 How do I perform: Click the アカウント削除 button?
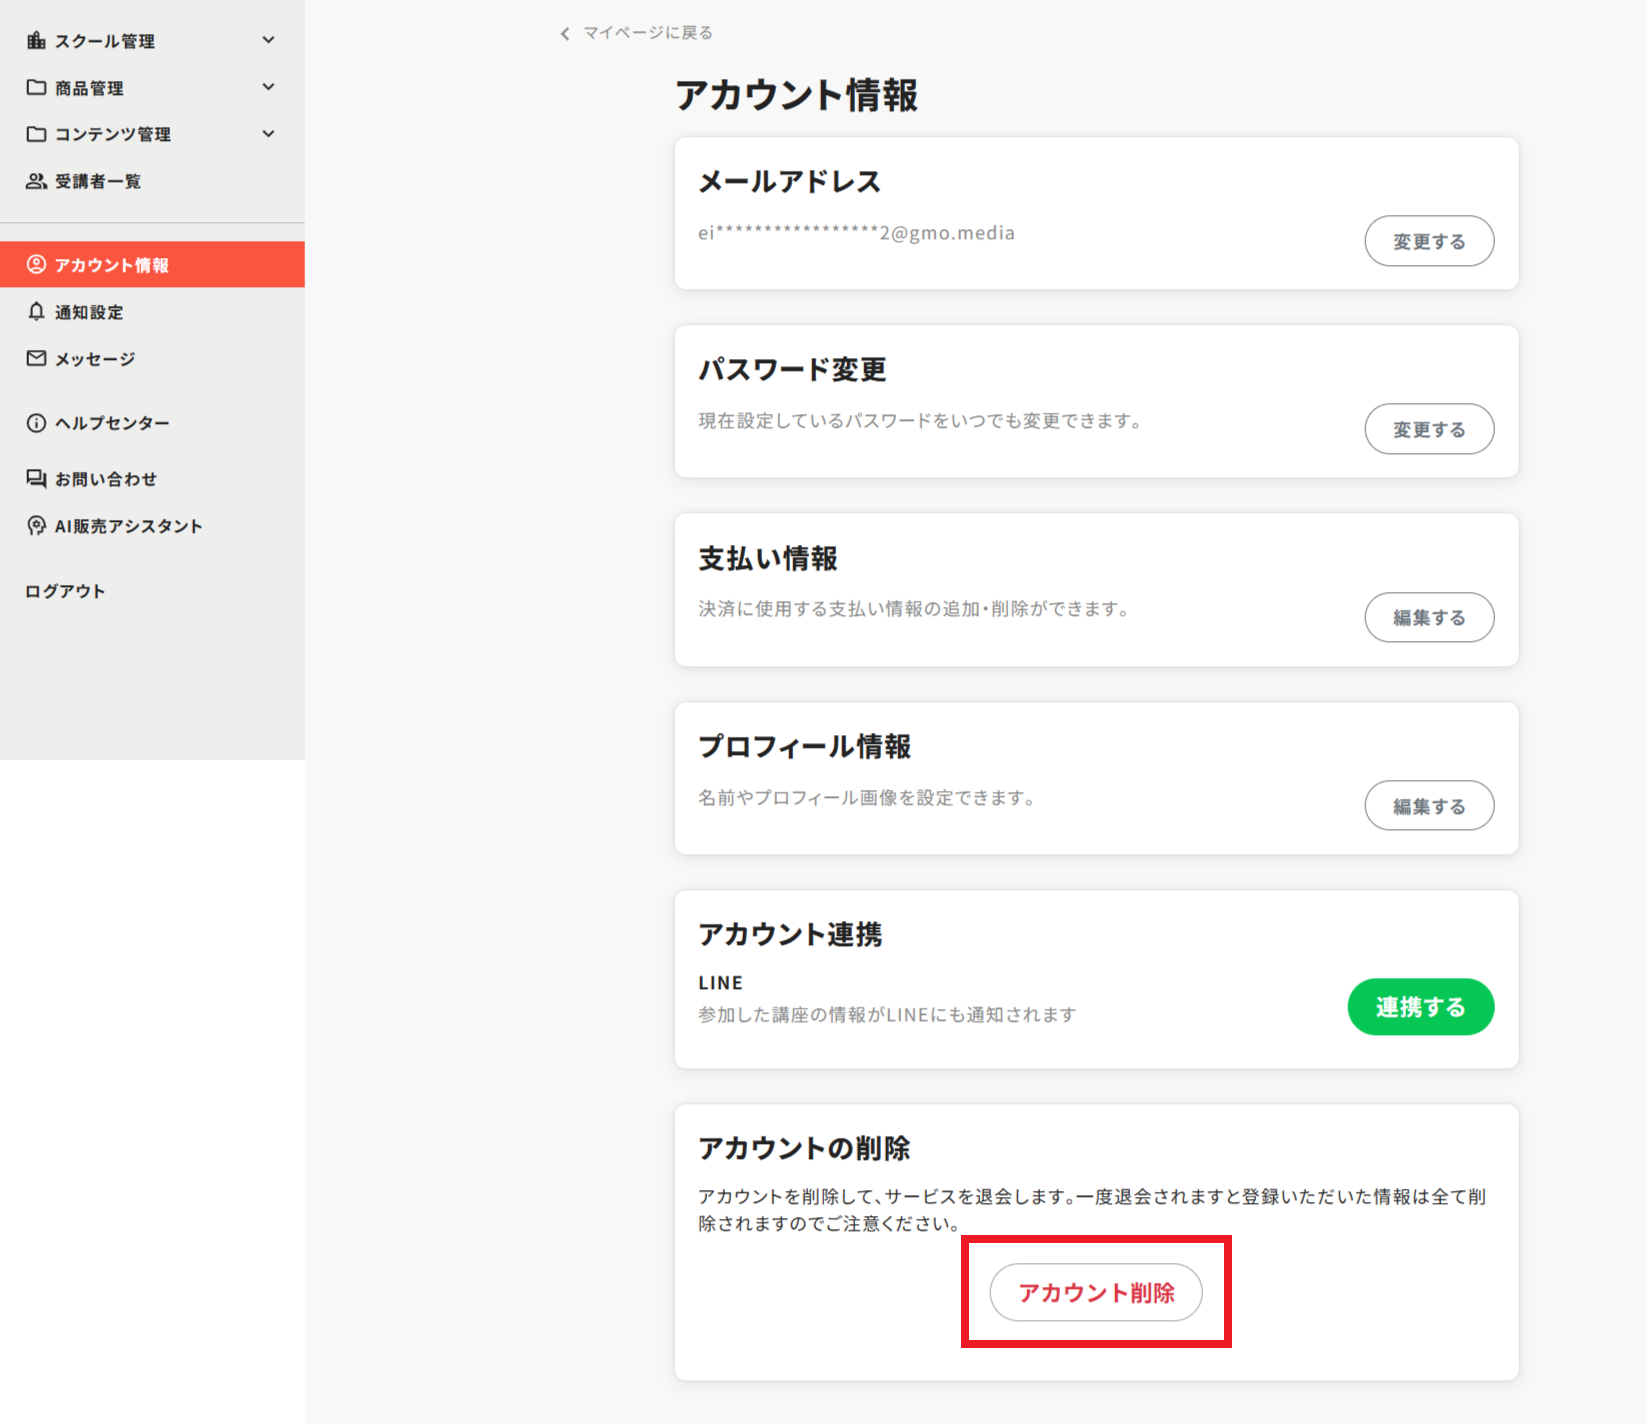pos(1096,1292)
